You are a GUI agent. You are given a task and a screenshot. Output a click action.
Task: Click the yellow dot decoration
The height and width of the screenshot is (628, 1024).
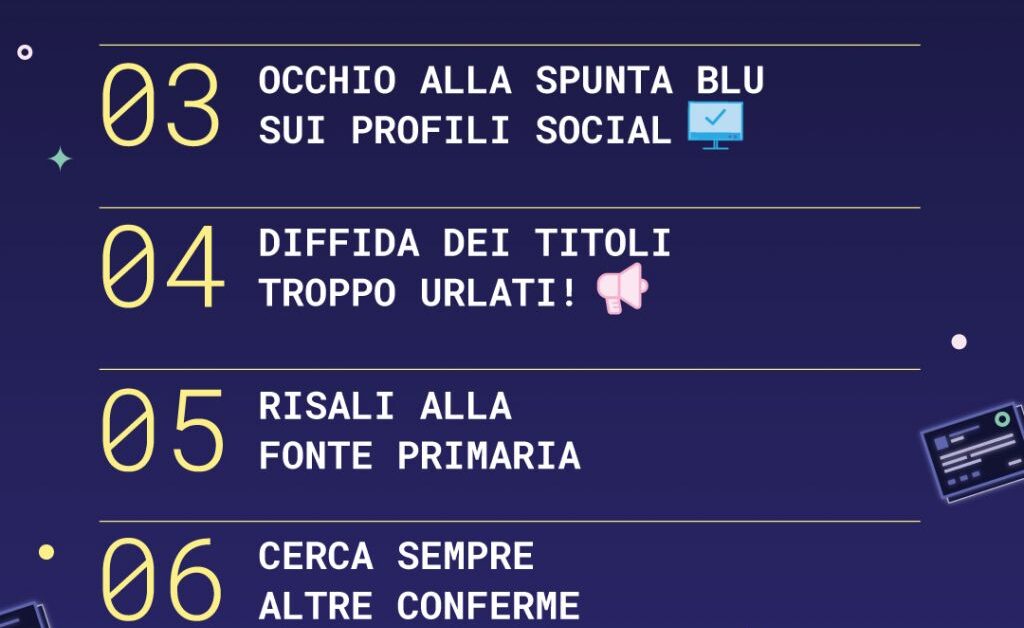click(46, 552)
